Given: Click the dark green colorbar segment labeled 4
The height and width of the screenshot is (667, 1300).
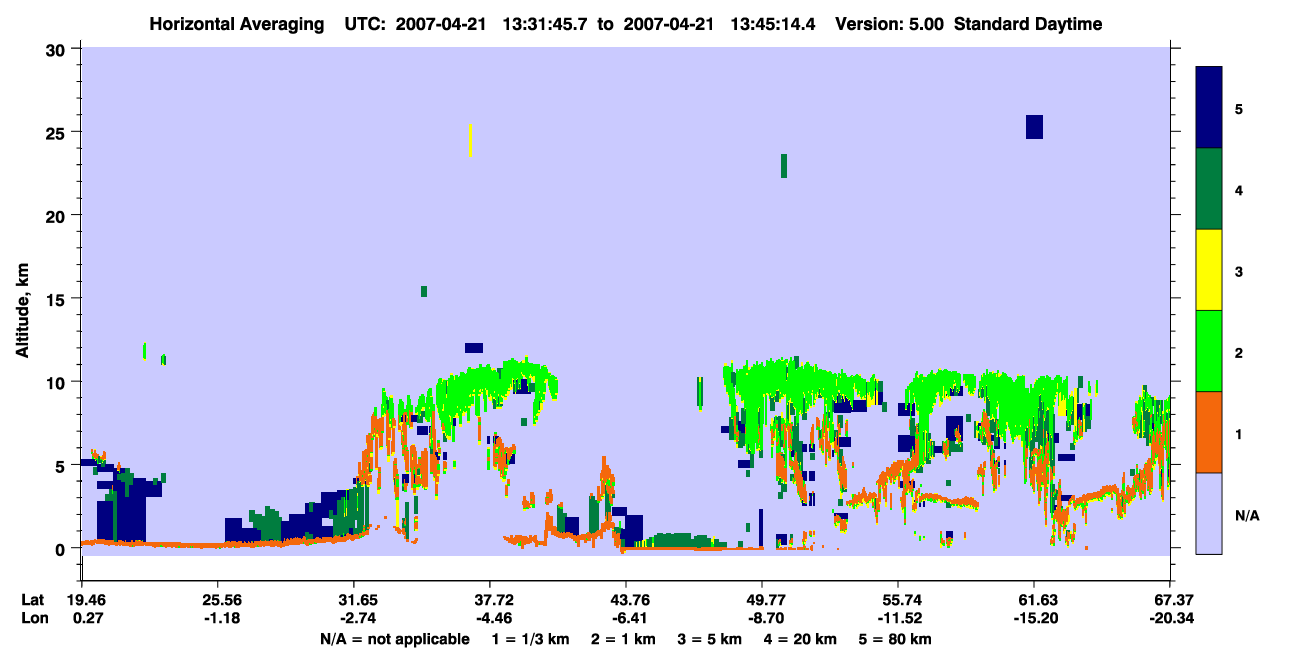Looking at the screenshot, I should click(1209, 189).
